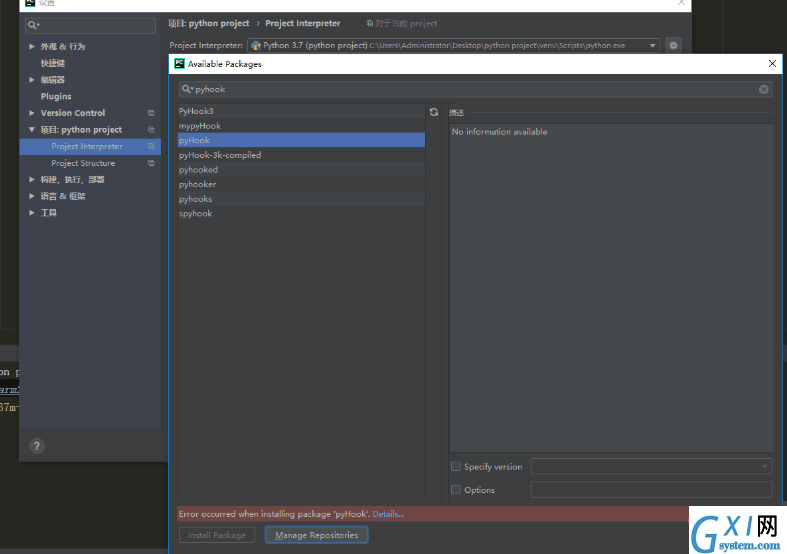Select the highlighted pyHook package row
Viewport: 787px width, 554px height.
coord(301,140)
